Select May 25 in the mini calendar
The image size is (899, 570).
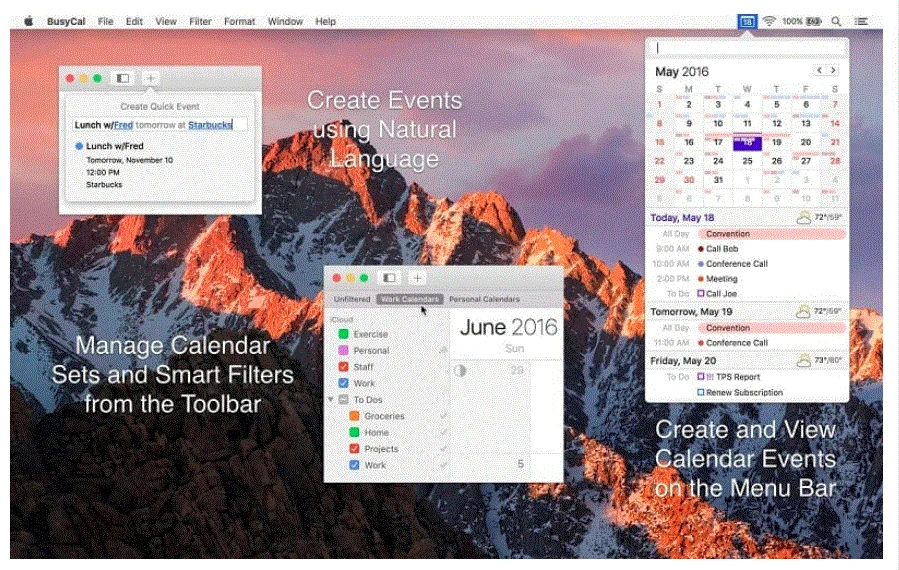[x=747, y=161]
